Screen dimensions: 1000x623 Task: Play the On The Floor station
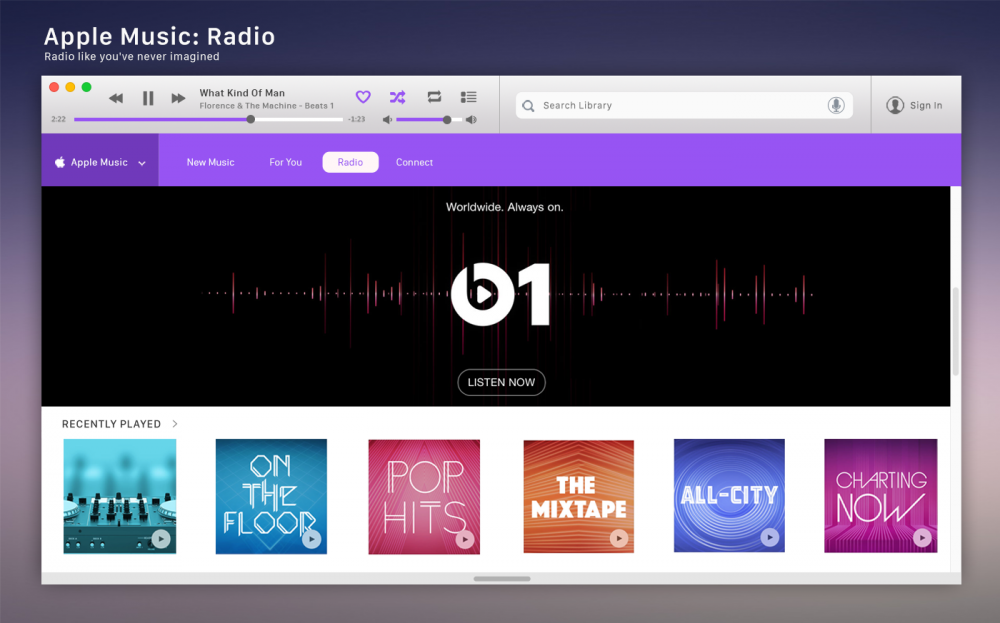311,539
